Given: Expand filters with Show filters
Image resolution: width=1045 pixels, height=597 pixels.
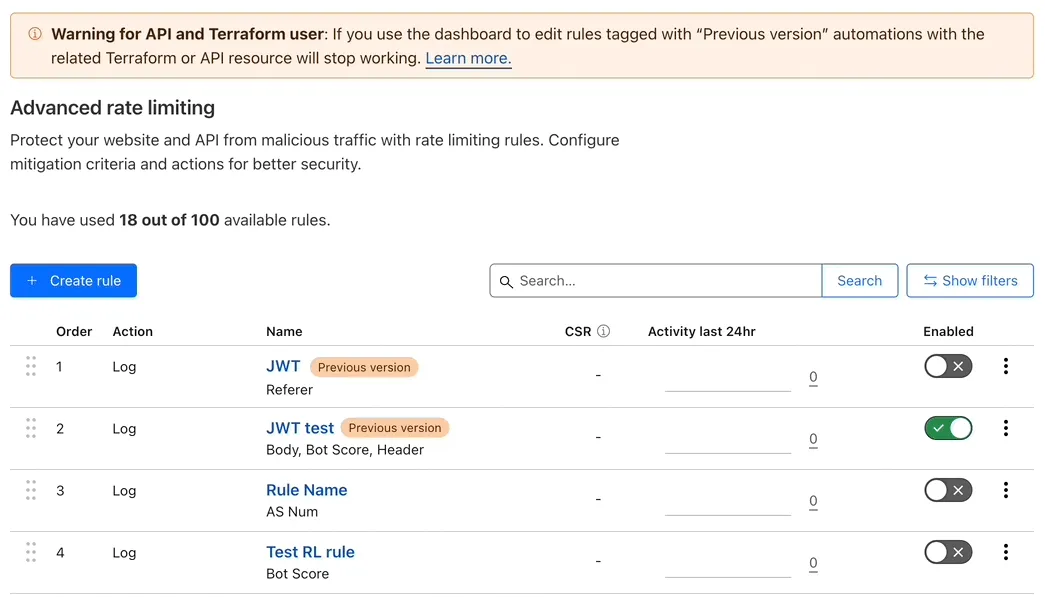Looking at the screenshot, I should 970,281.
